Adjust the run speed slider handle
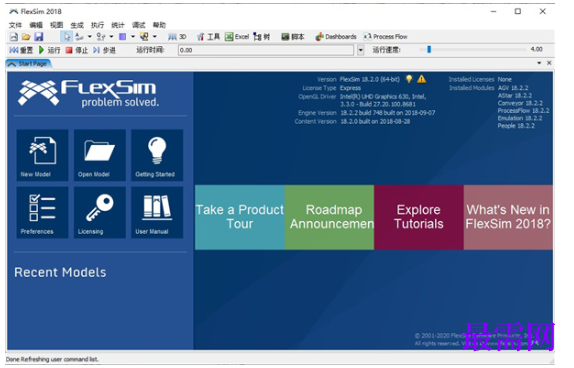The image size is (574, 368). (x=429, y=49)
